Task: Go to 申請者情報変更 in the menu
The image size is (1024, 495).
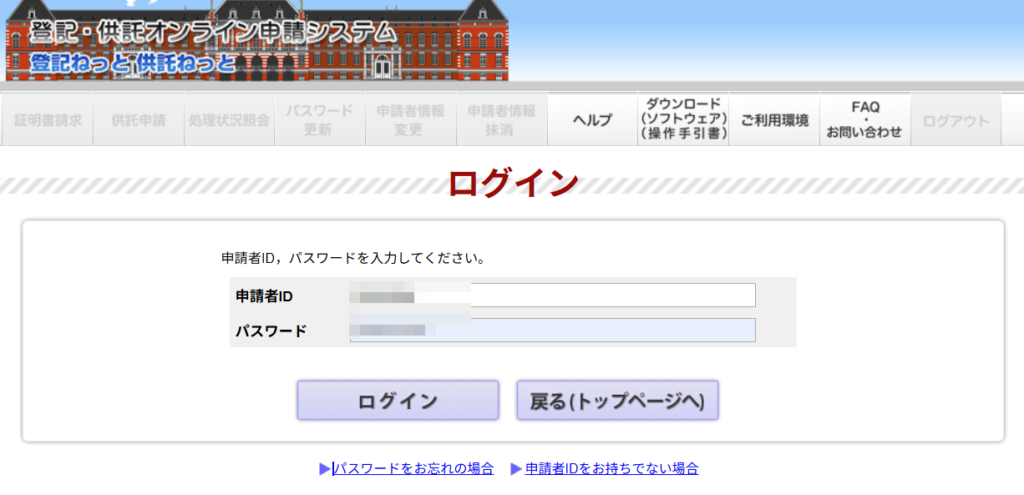Action: coord(410,120)
